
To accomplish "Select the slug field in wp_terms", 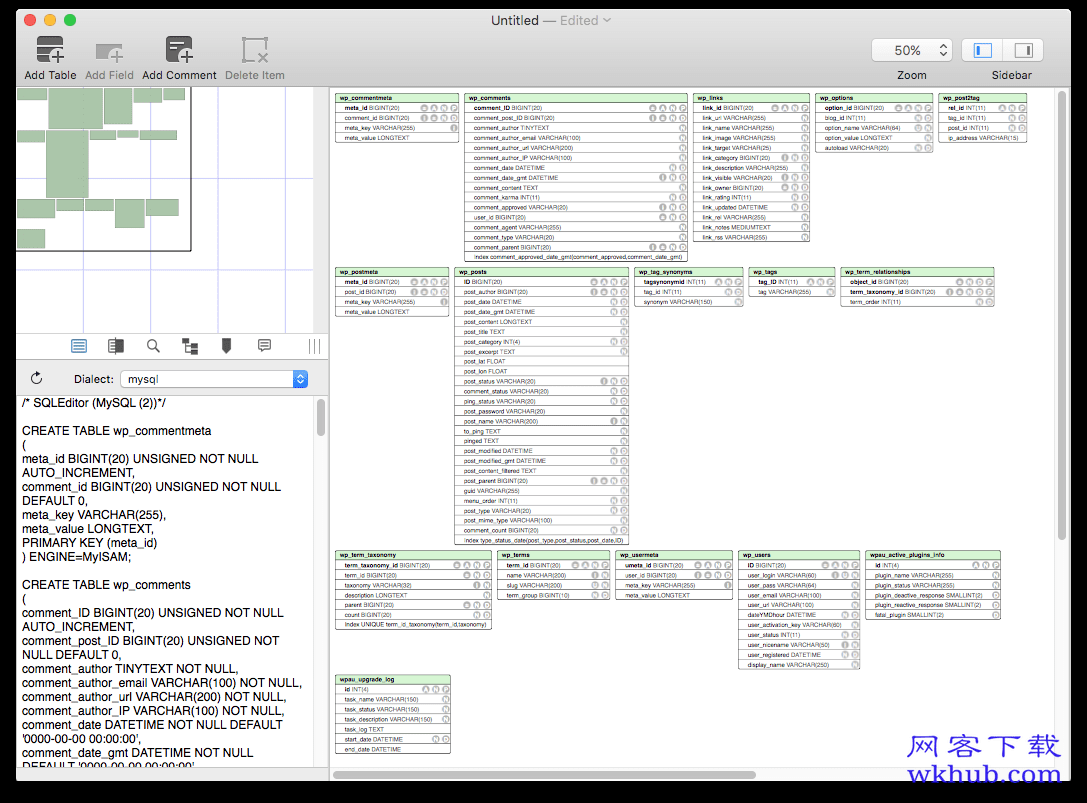I will click(x=553, y=585).
